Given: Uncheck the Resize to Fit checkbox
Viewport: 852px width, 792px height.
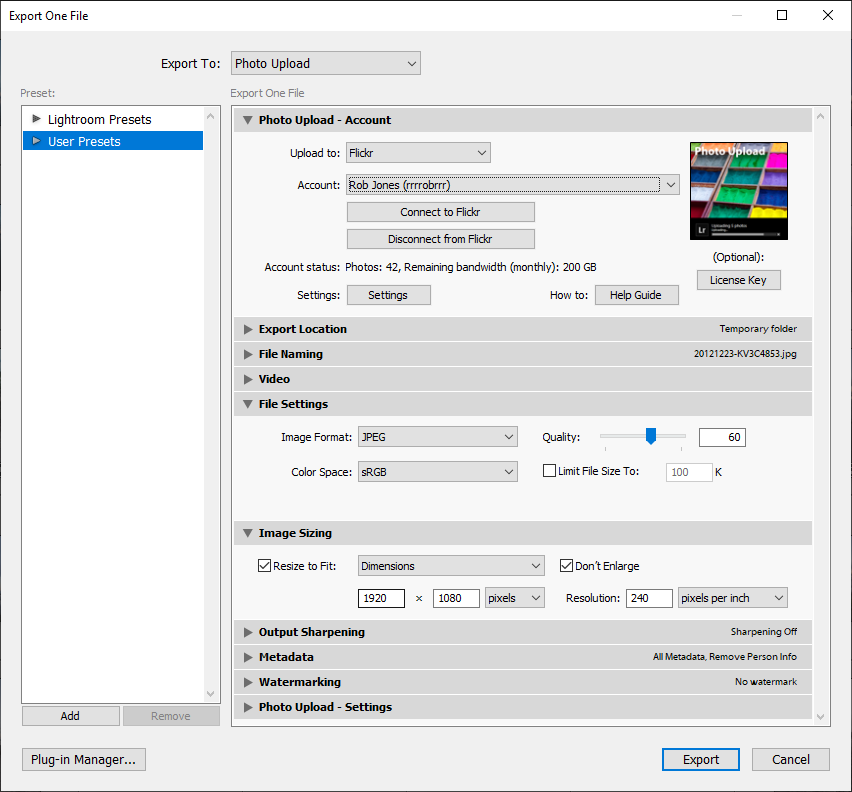Looking at the screenshot, I should (265, 566).
